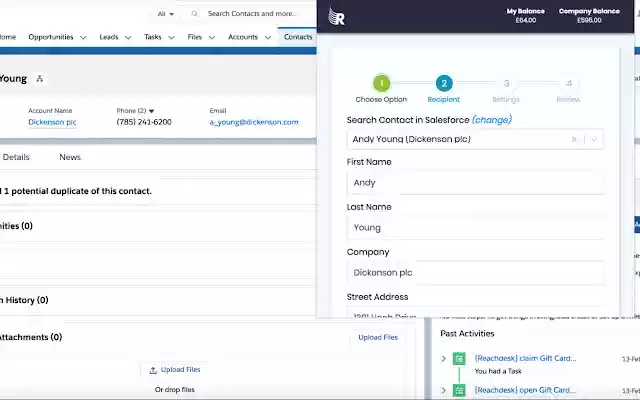Image resolution: width=640 pixels, height=400 pixels.
Task: Switch to the Details tab
Action: 16,157
